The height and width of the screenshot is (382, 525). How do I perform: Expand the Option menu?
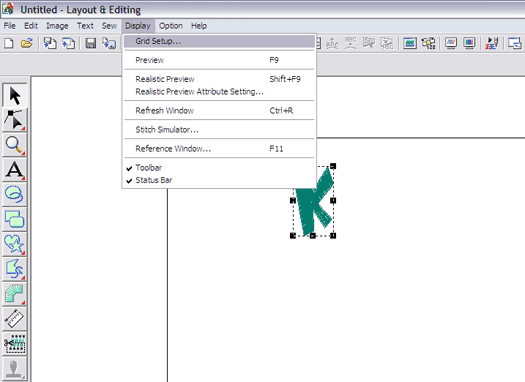coord(171,26)
